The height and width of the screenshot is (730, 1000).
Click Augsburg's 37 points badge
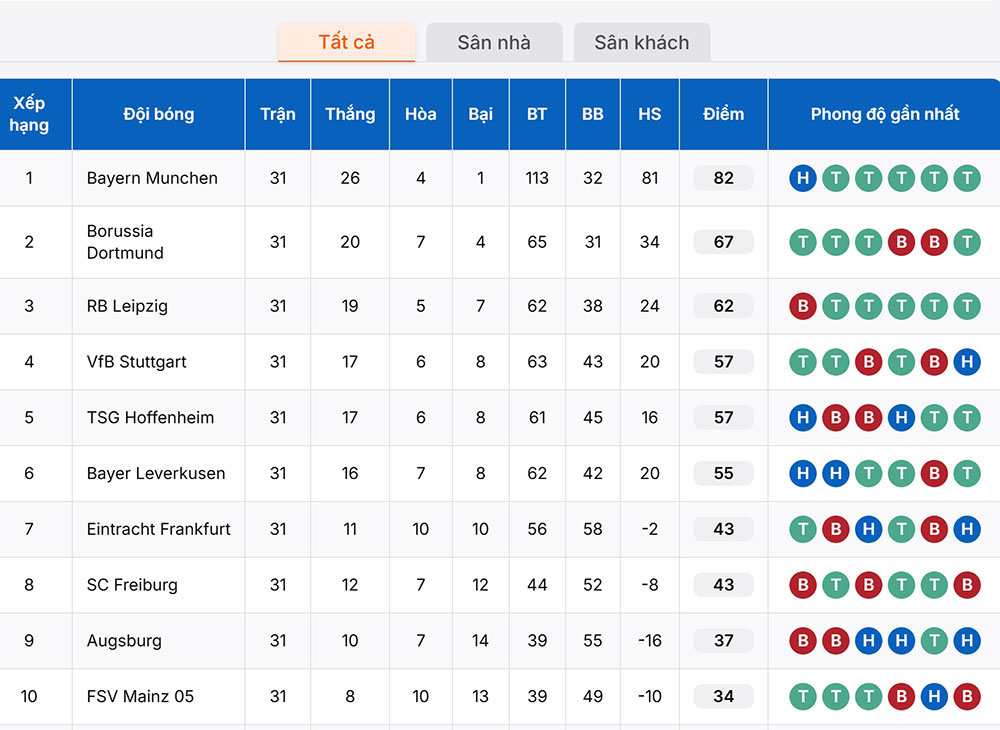point(724,641)
